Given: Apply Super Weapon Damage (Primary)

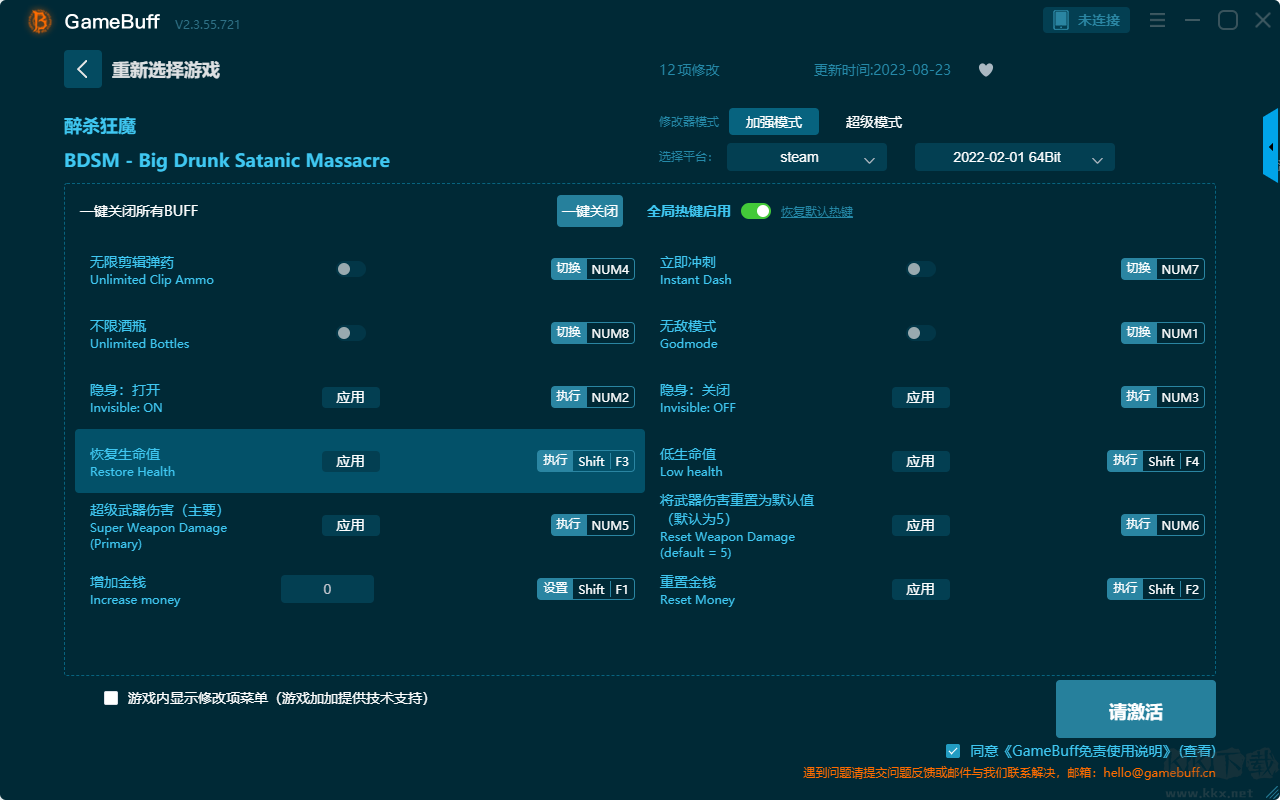Looking at the screenshot, I should tap(351, 525).
